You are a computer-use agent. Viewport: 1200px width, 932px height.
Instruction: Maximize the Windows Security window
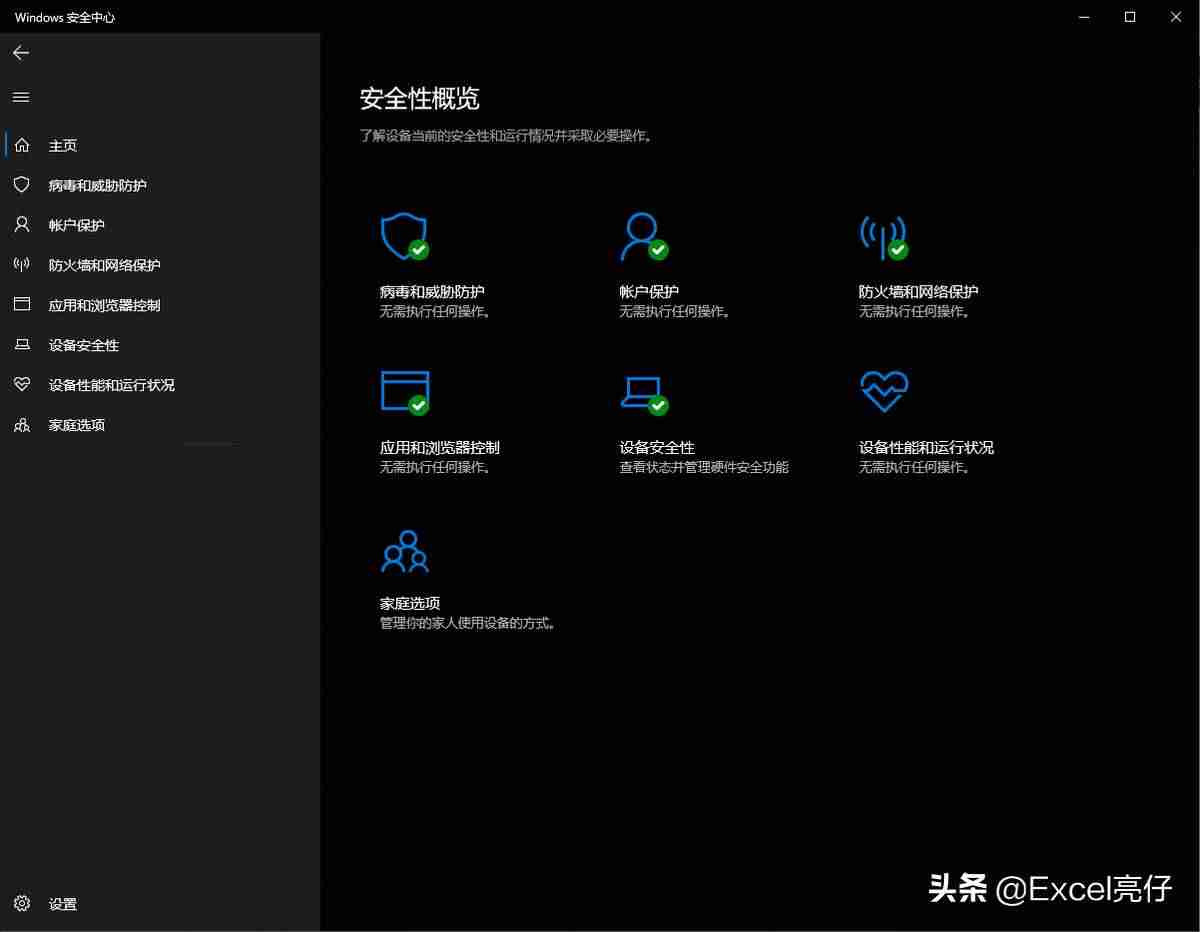pos(1130,17)
